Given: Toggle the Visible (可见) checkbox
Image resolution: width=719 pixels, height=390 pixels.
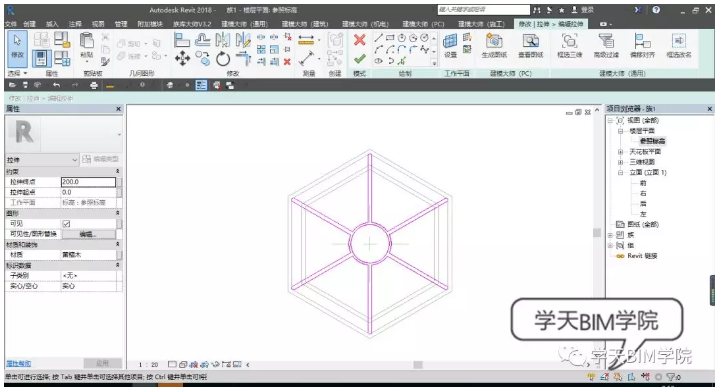Looking at the screenshot, I should point(66,224).
